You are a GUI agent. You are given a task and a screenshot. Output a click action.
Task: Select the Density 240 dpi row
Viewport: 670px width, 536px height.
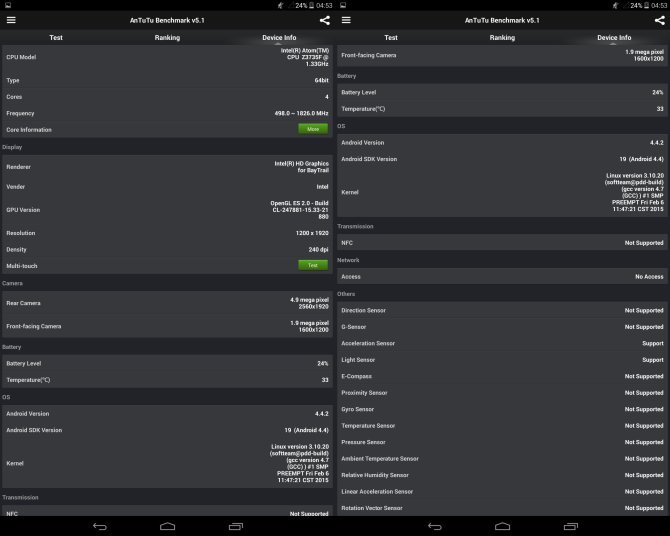pyautogui.click(x=168, y=250)
